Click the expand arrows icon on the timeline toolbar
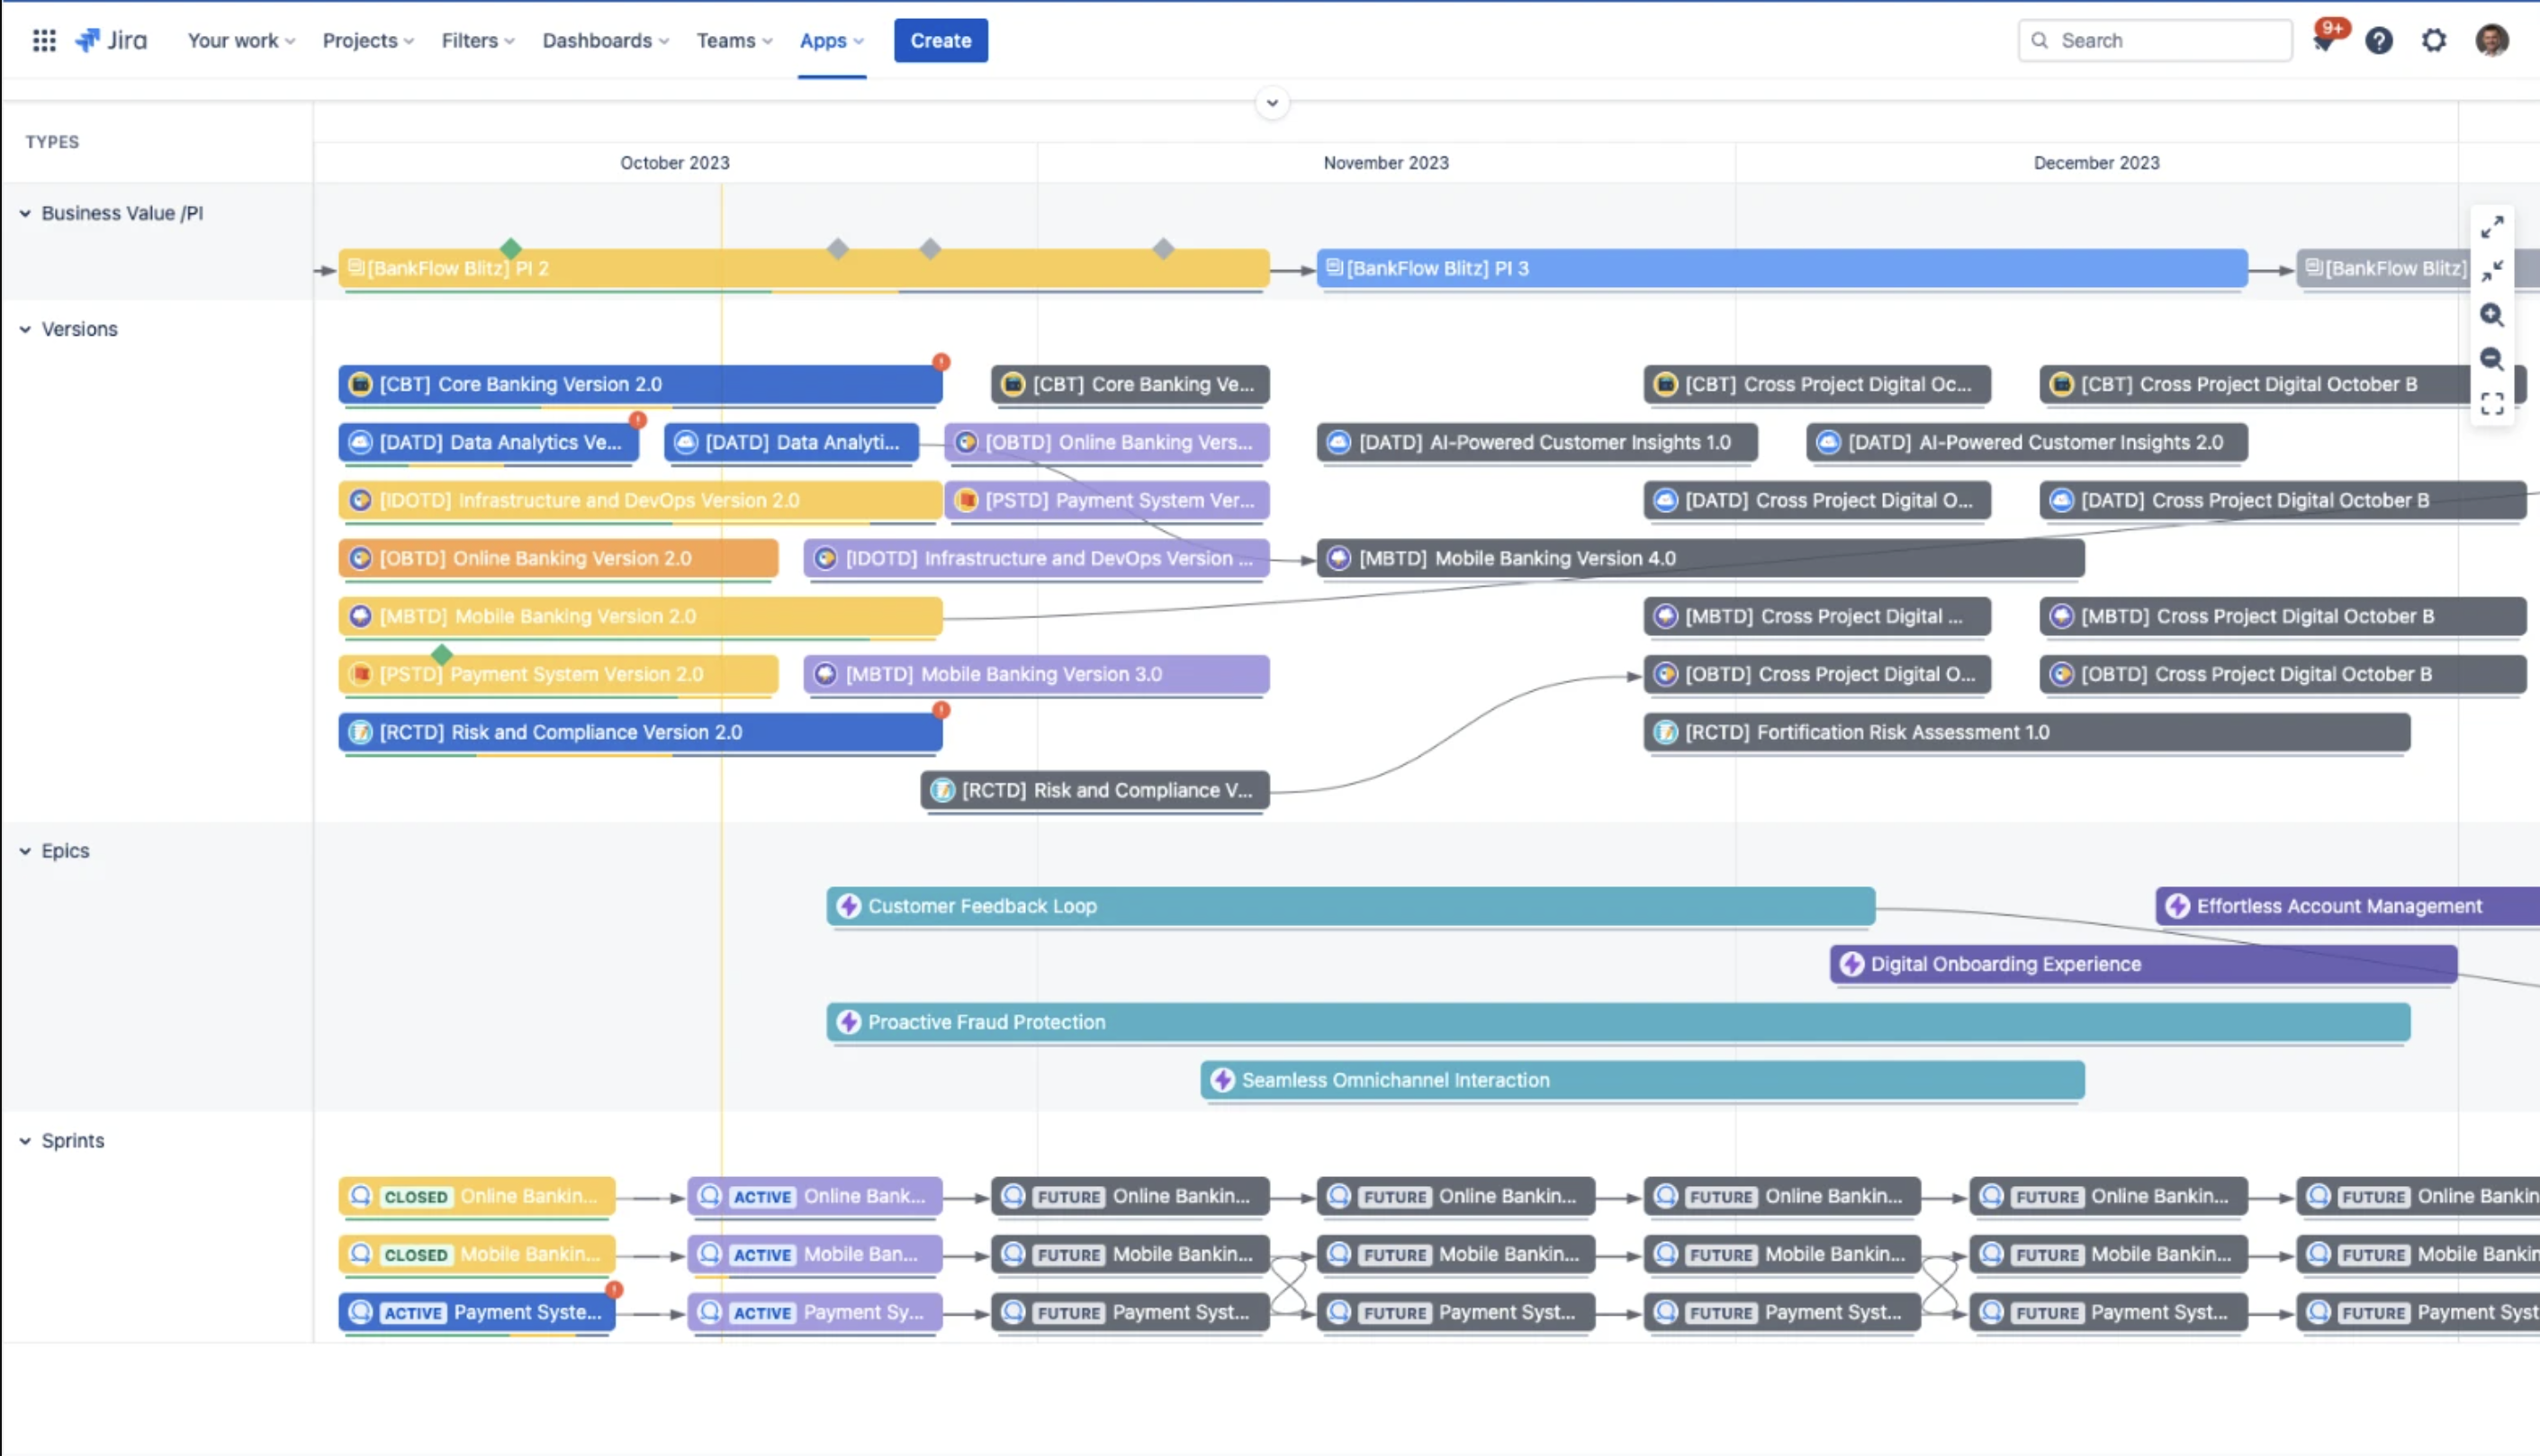 pos(2492,227)
